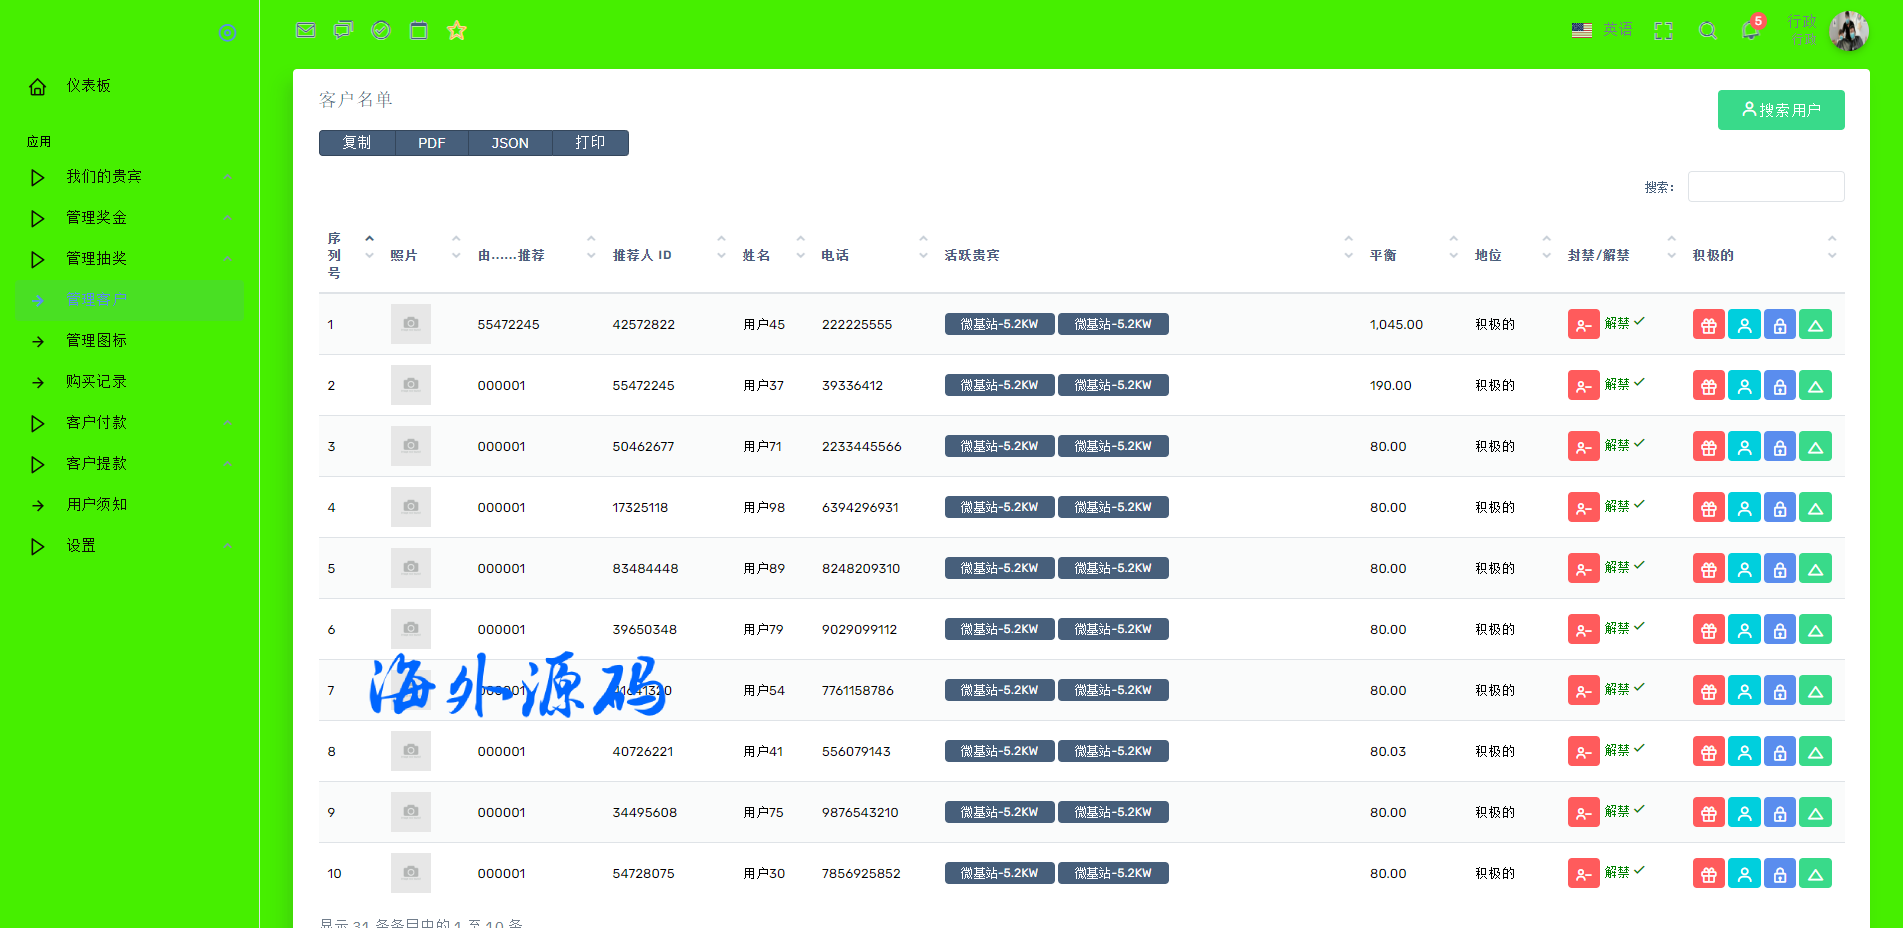Viewport: 1903px width, 928px height.
Task: Click the yellow star favorites icon
Action: pyautogui.click(x=457, y=30)
